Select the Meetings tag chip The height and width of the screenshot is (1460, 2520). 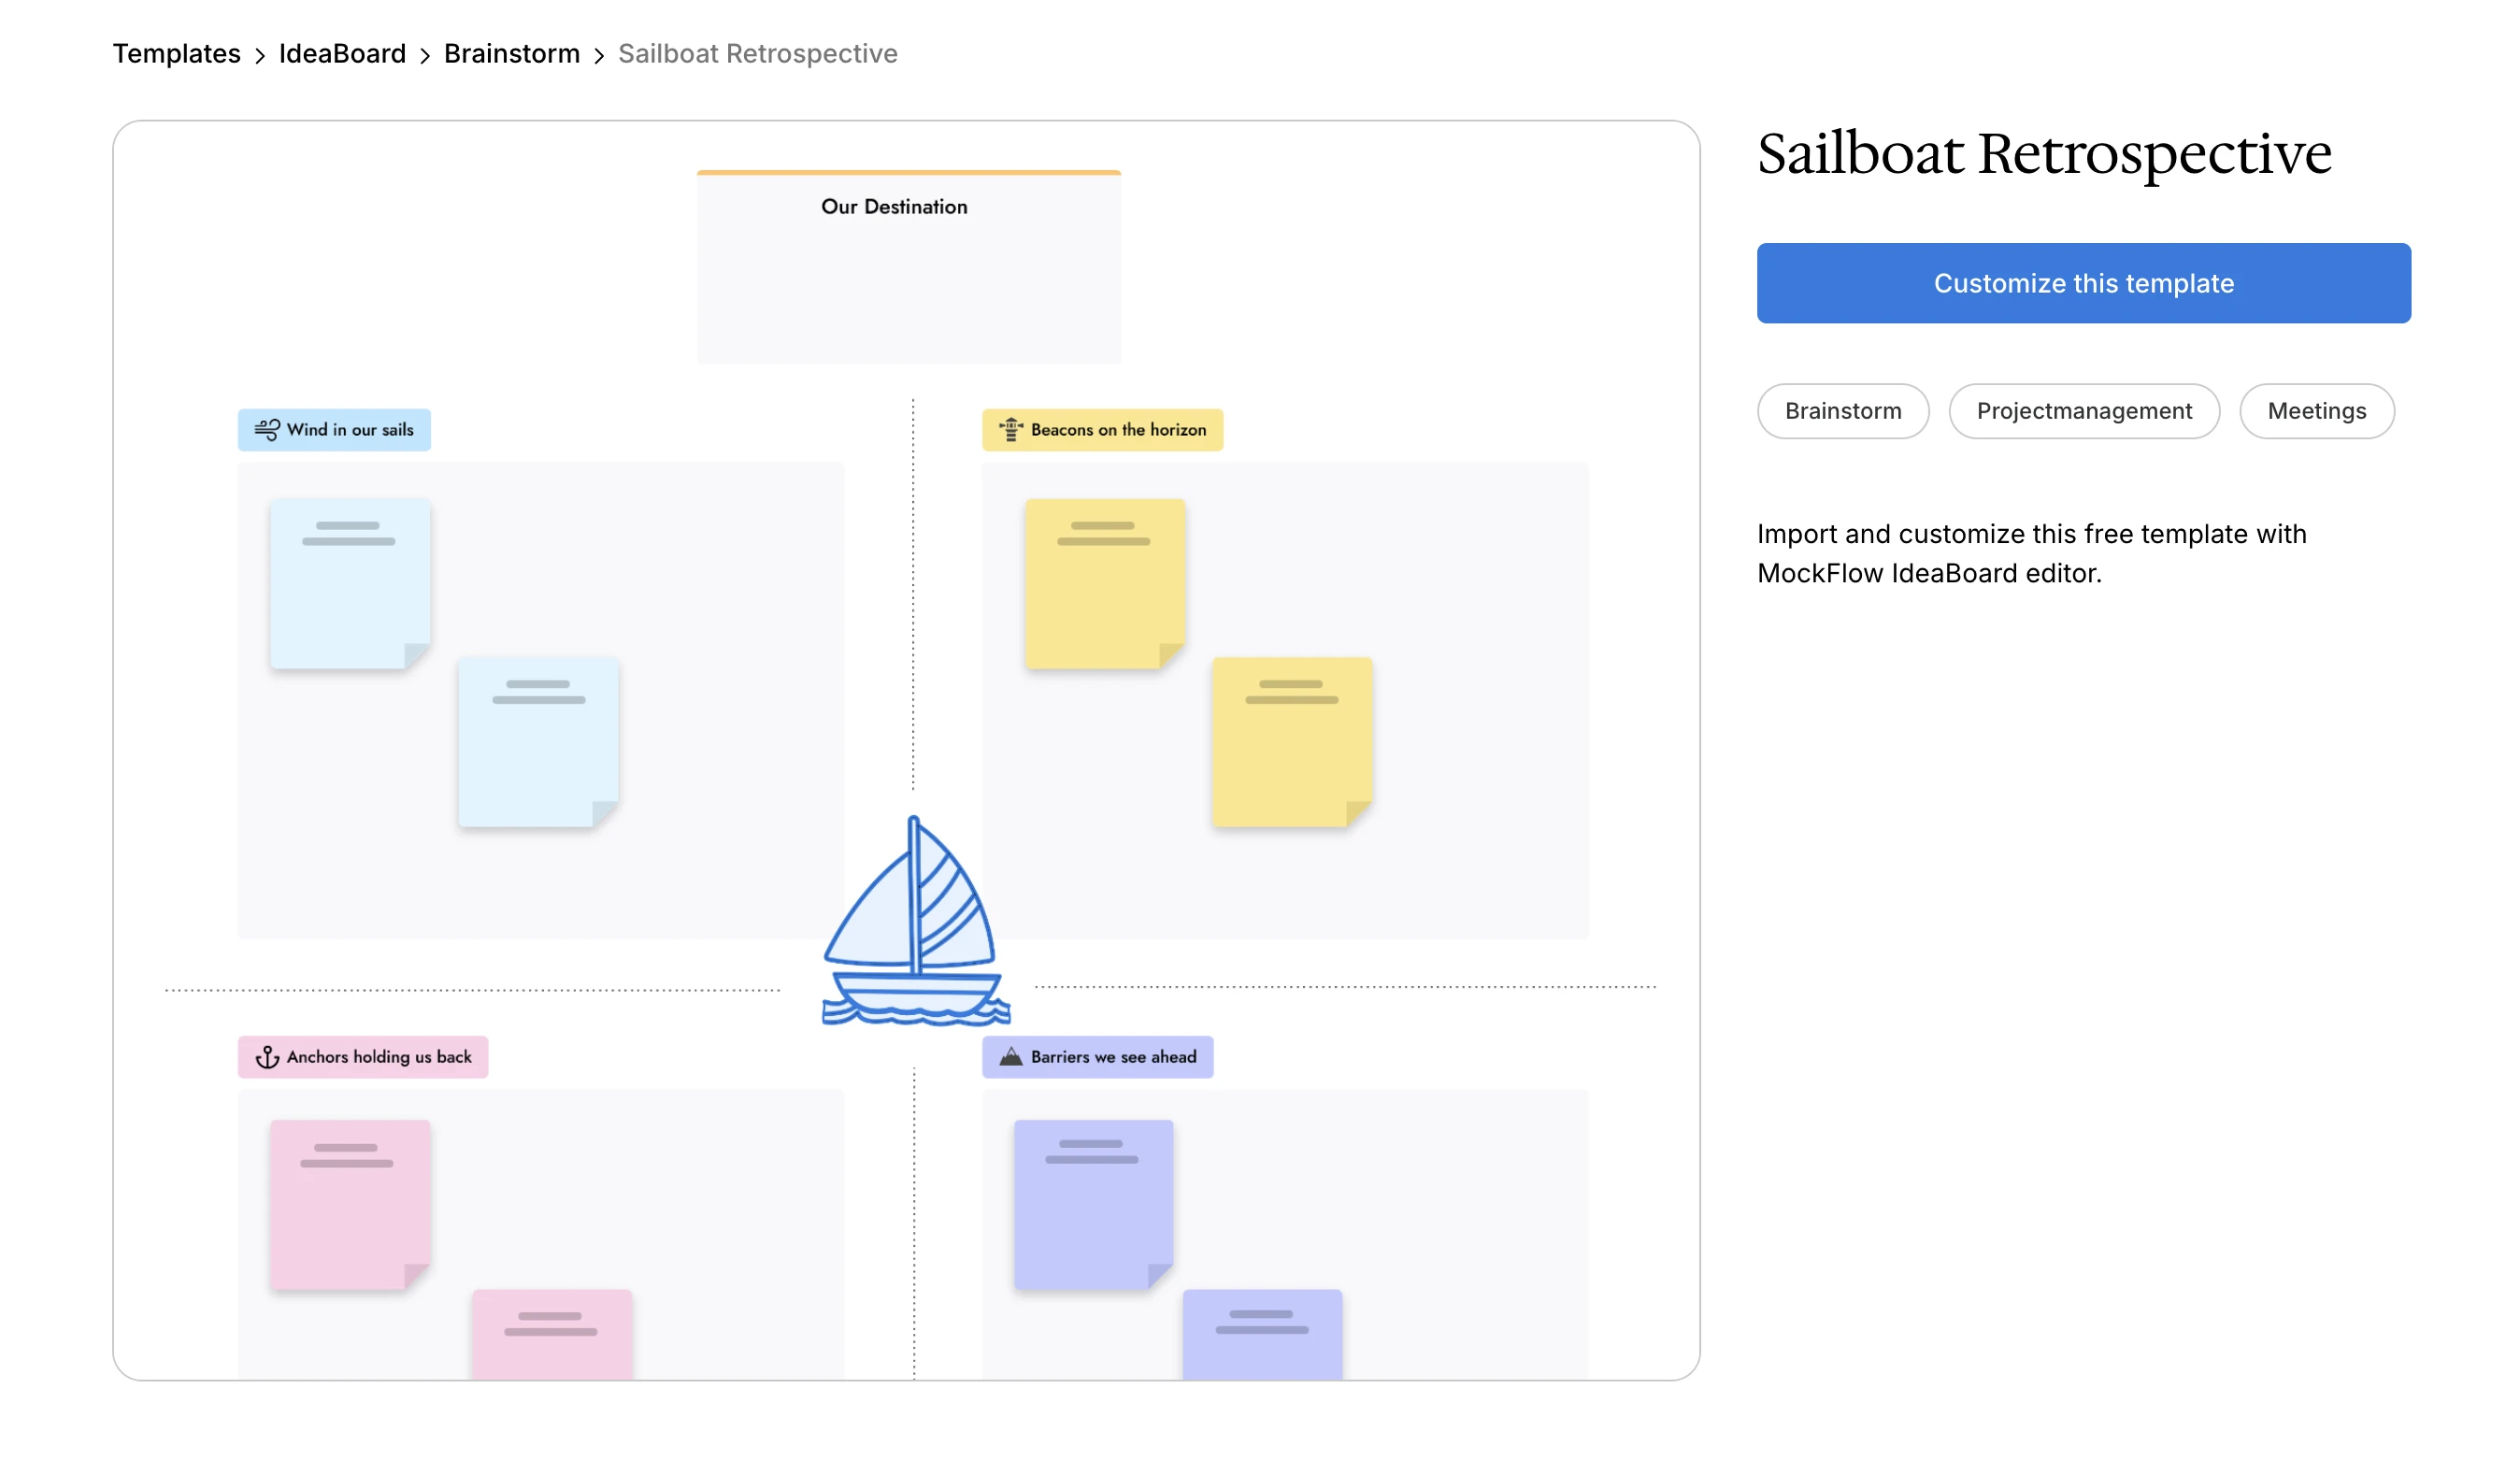click(x=2317, y=411)
